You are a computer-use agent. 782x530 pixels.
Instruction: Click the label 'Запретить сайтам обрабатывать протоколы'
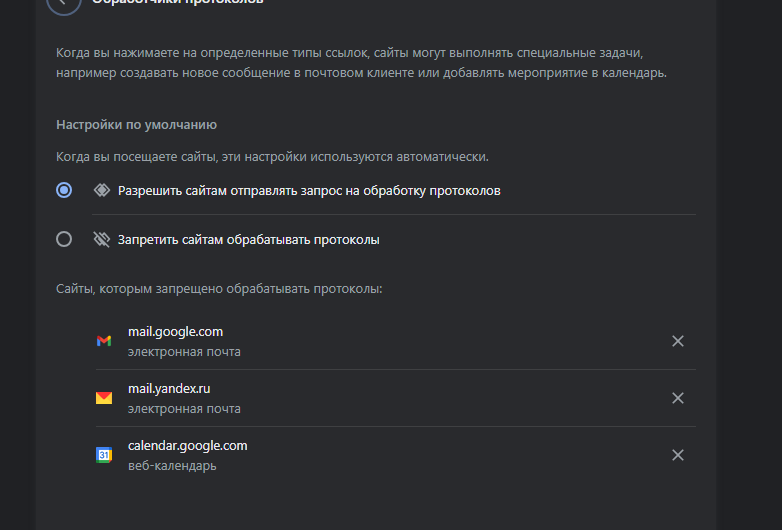248,240
